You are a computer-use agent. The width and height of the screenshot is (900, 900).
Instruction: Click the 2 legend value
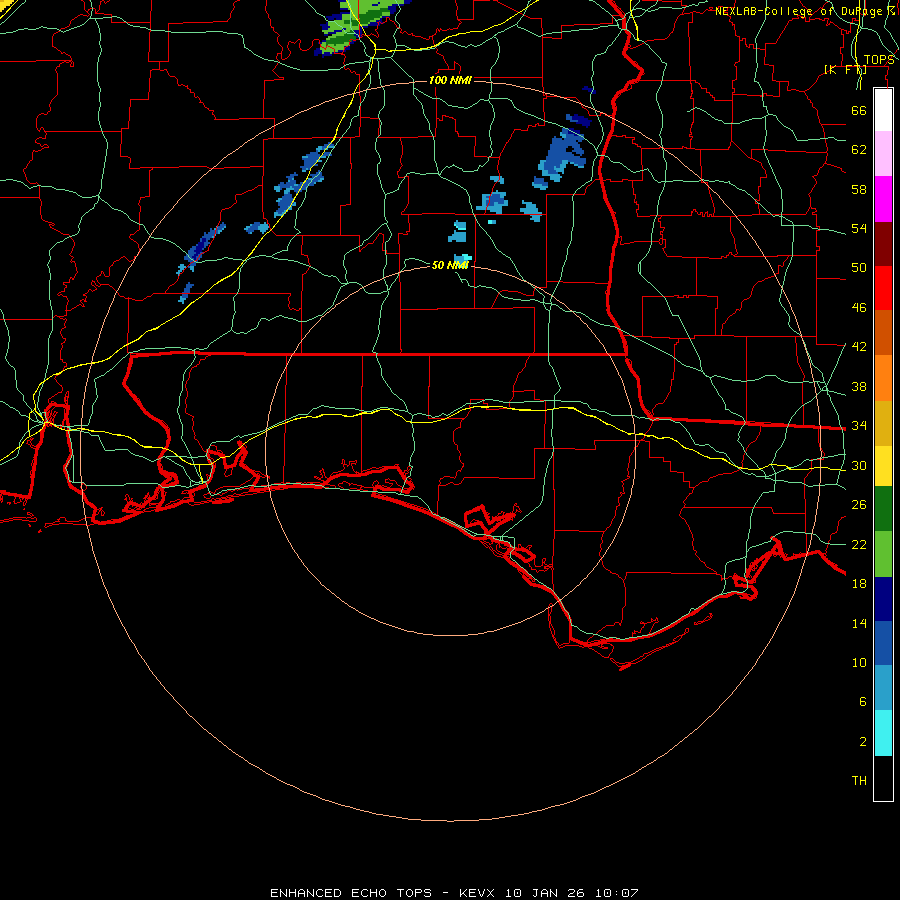point(862,742)
